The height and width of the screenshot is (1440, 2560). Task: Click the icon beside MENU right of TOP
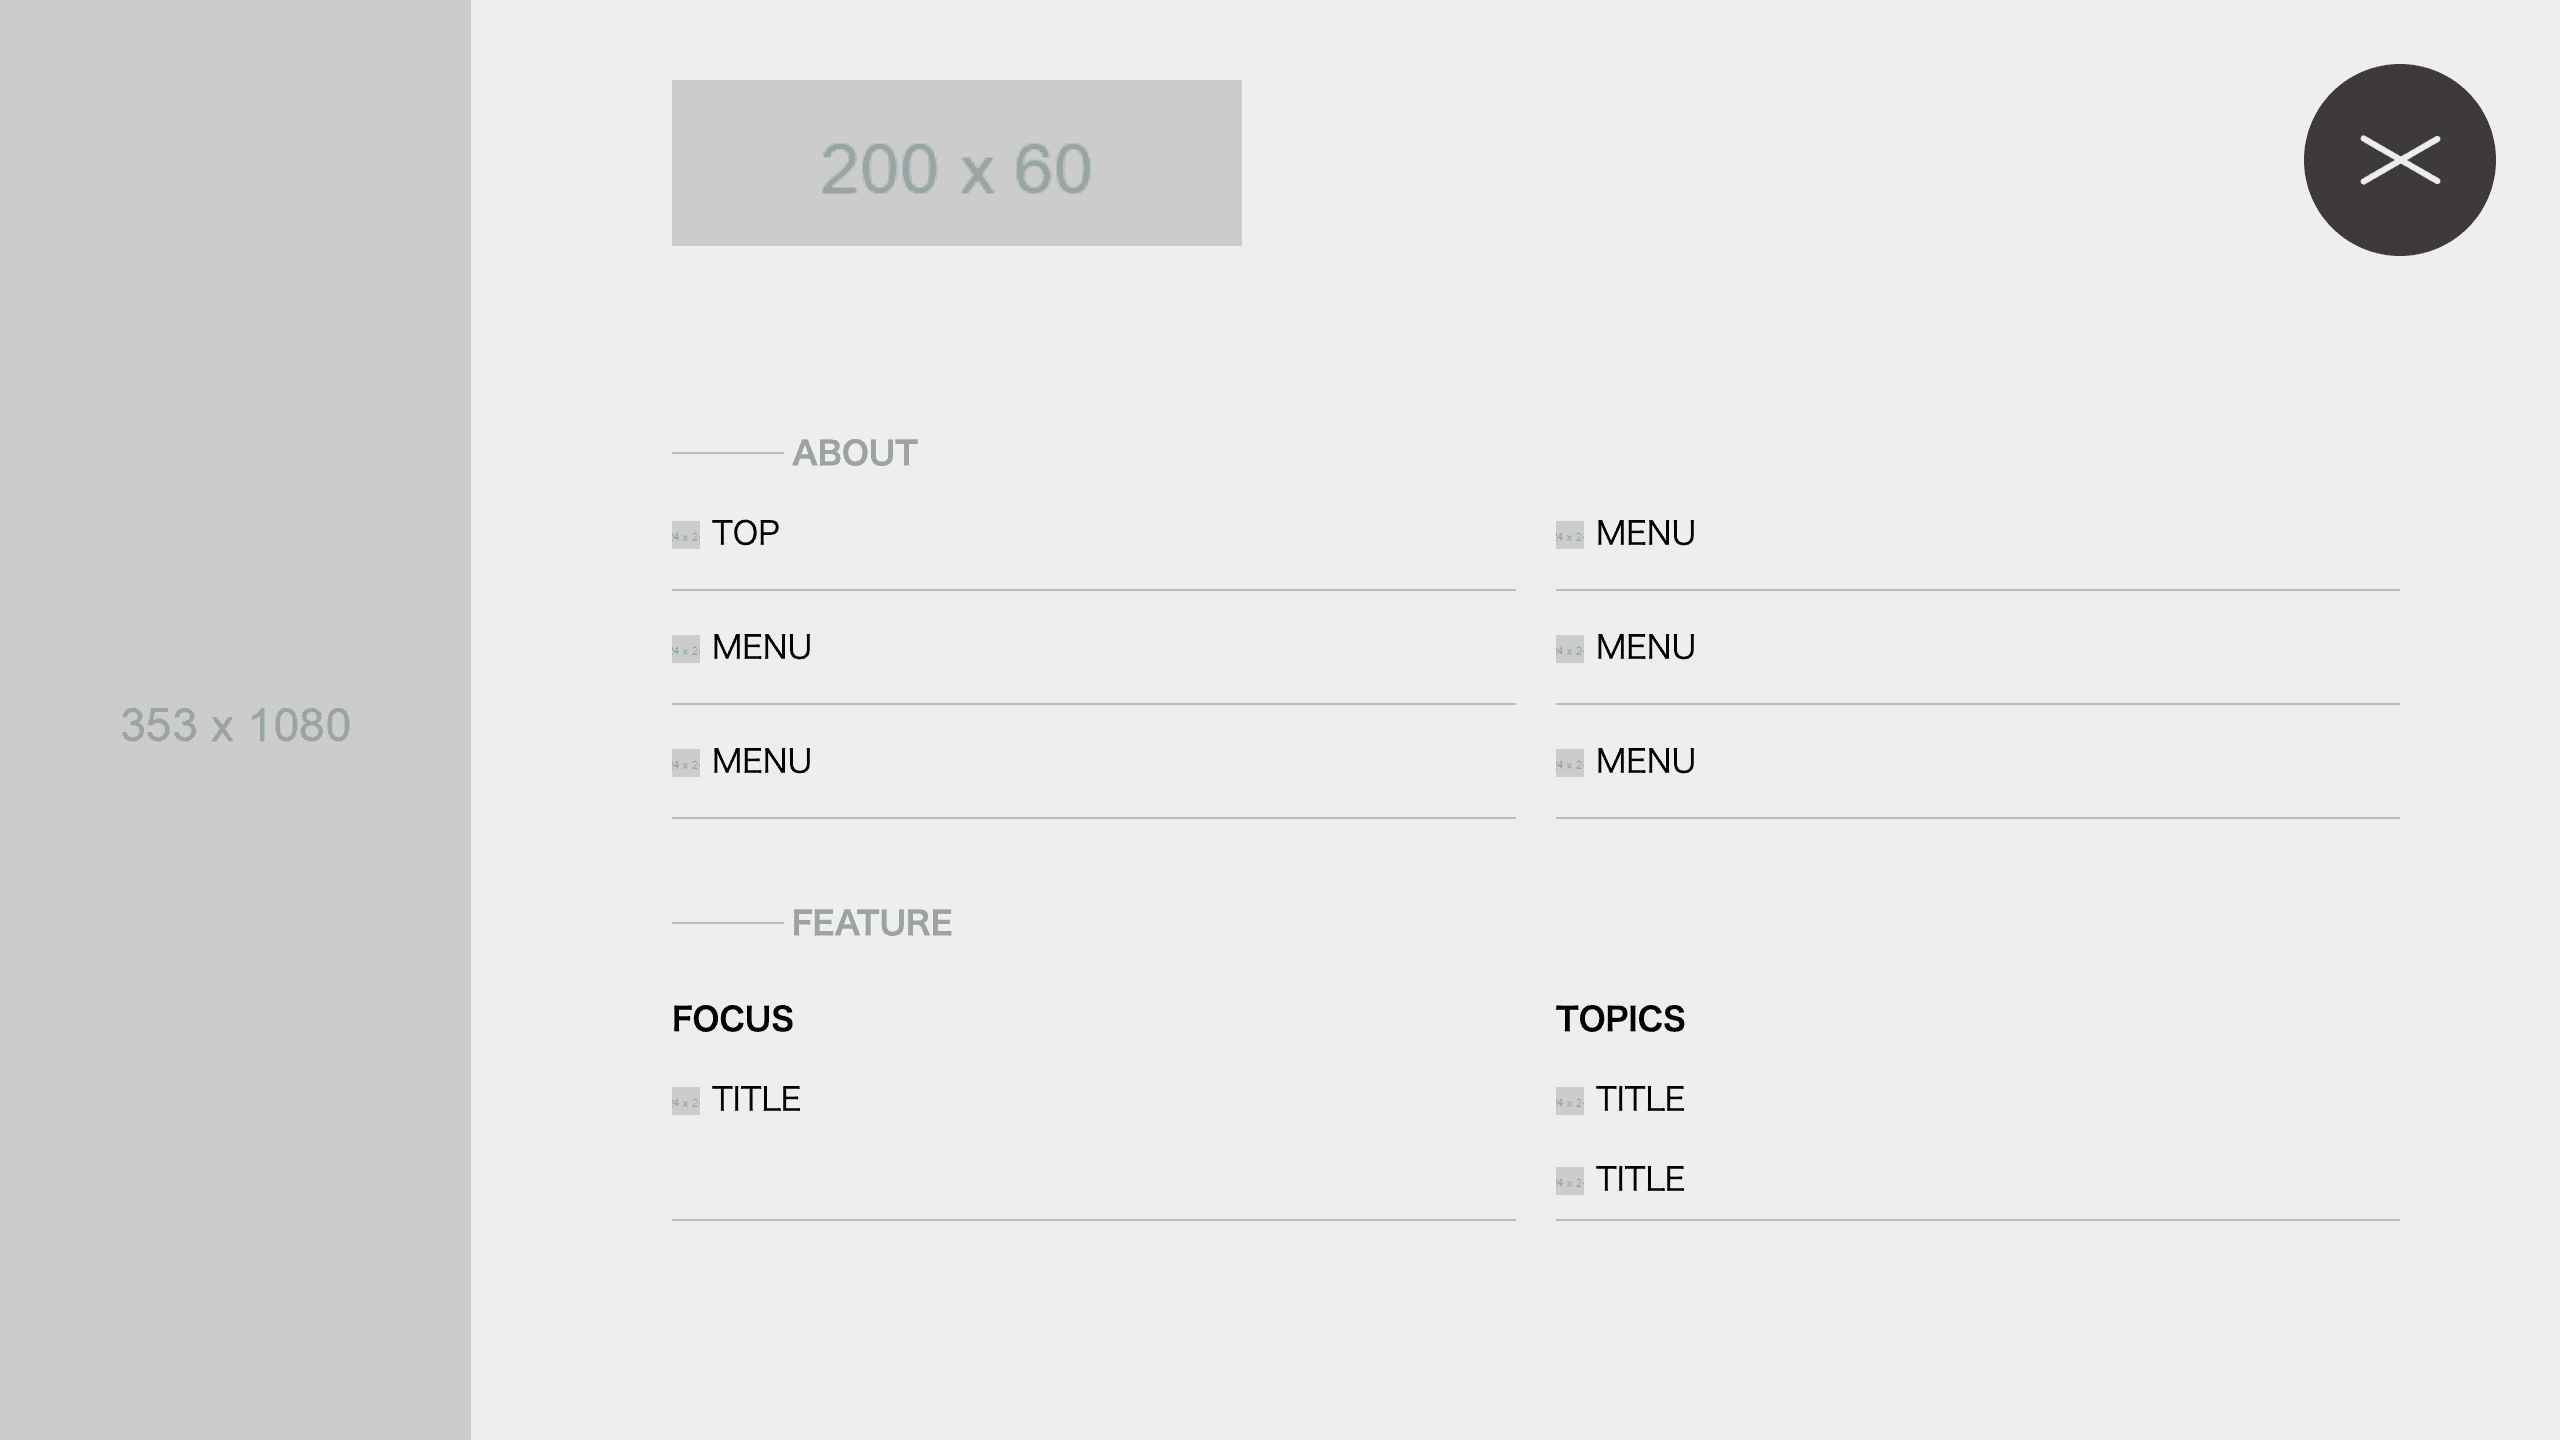coord(1570,535)
